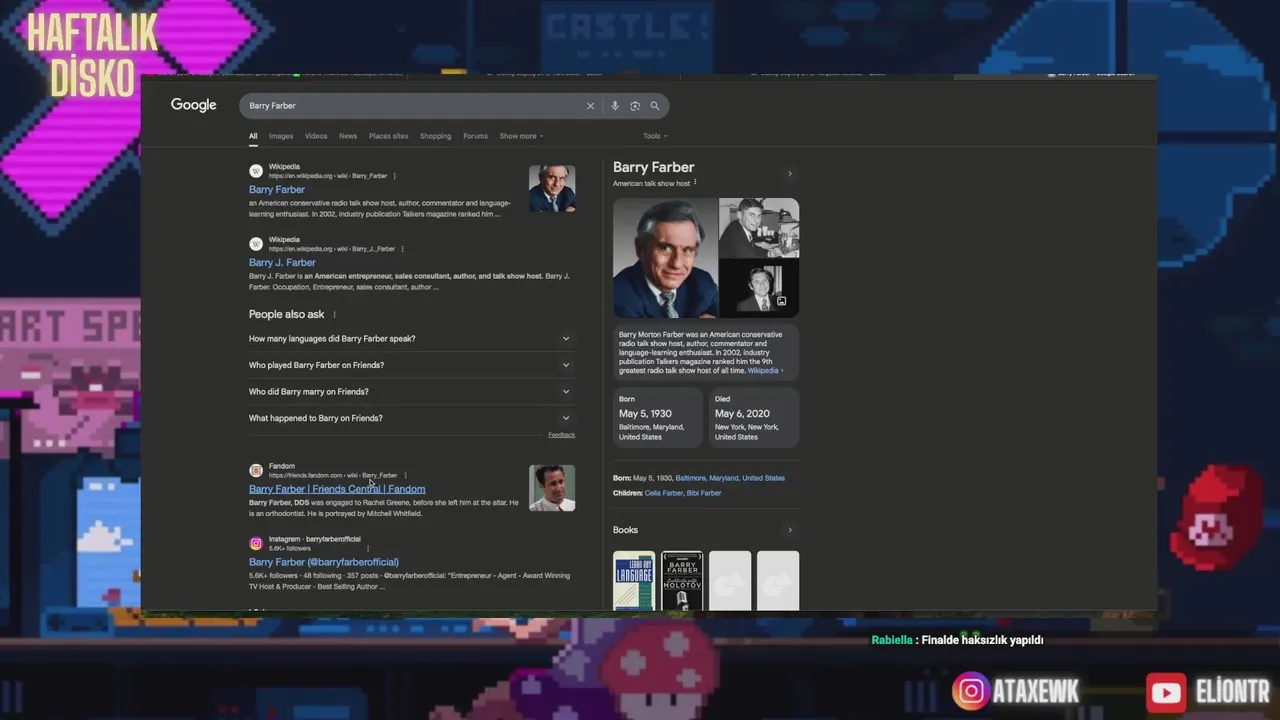Expand the Books section arrow
The height and width of the screenshot is (720, 1280).
tap(789, 530)
